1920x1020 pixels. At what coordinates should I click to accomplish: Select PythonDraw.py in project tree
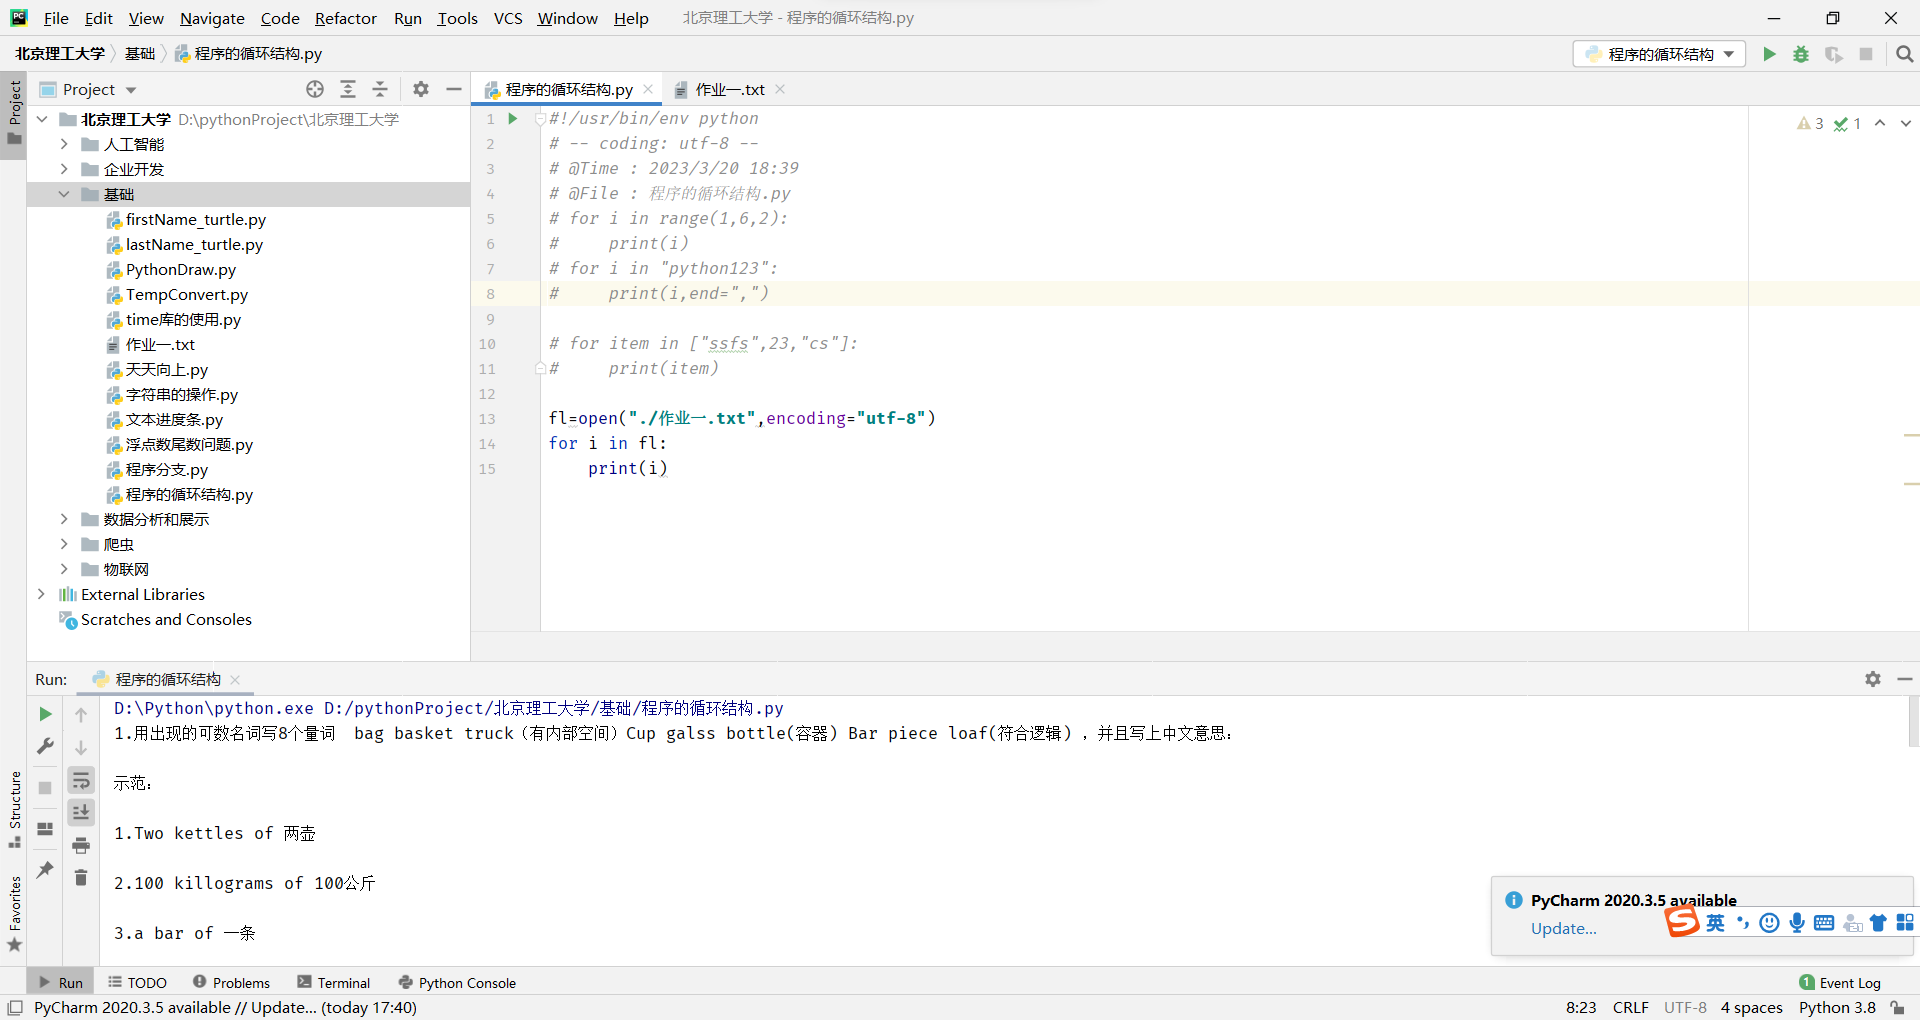pos(180,270)
